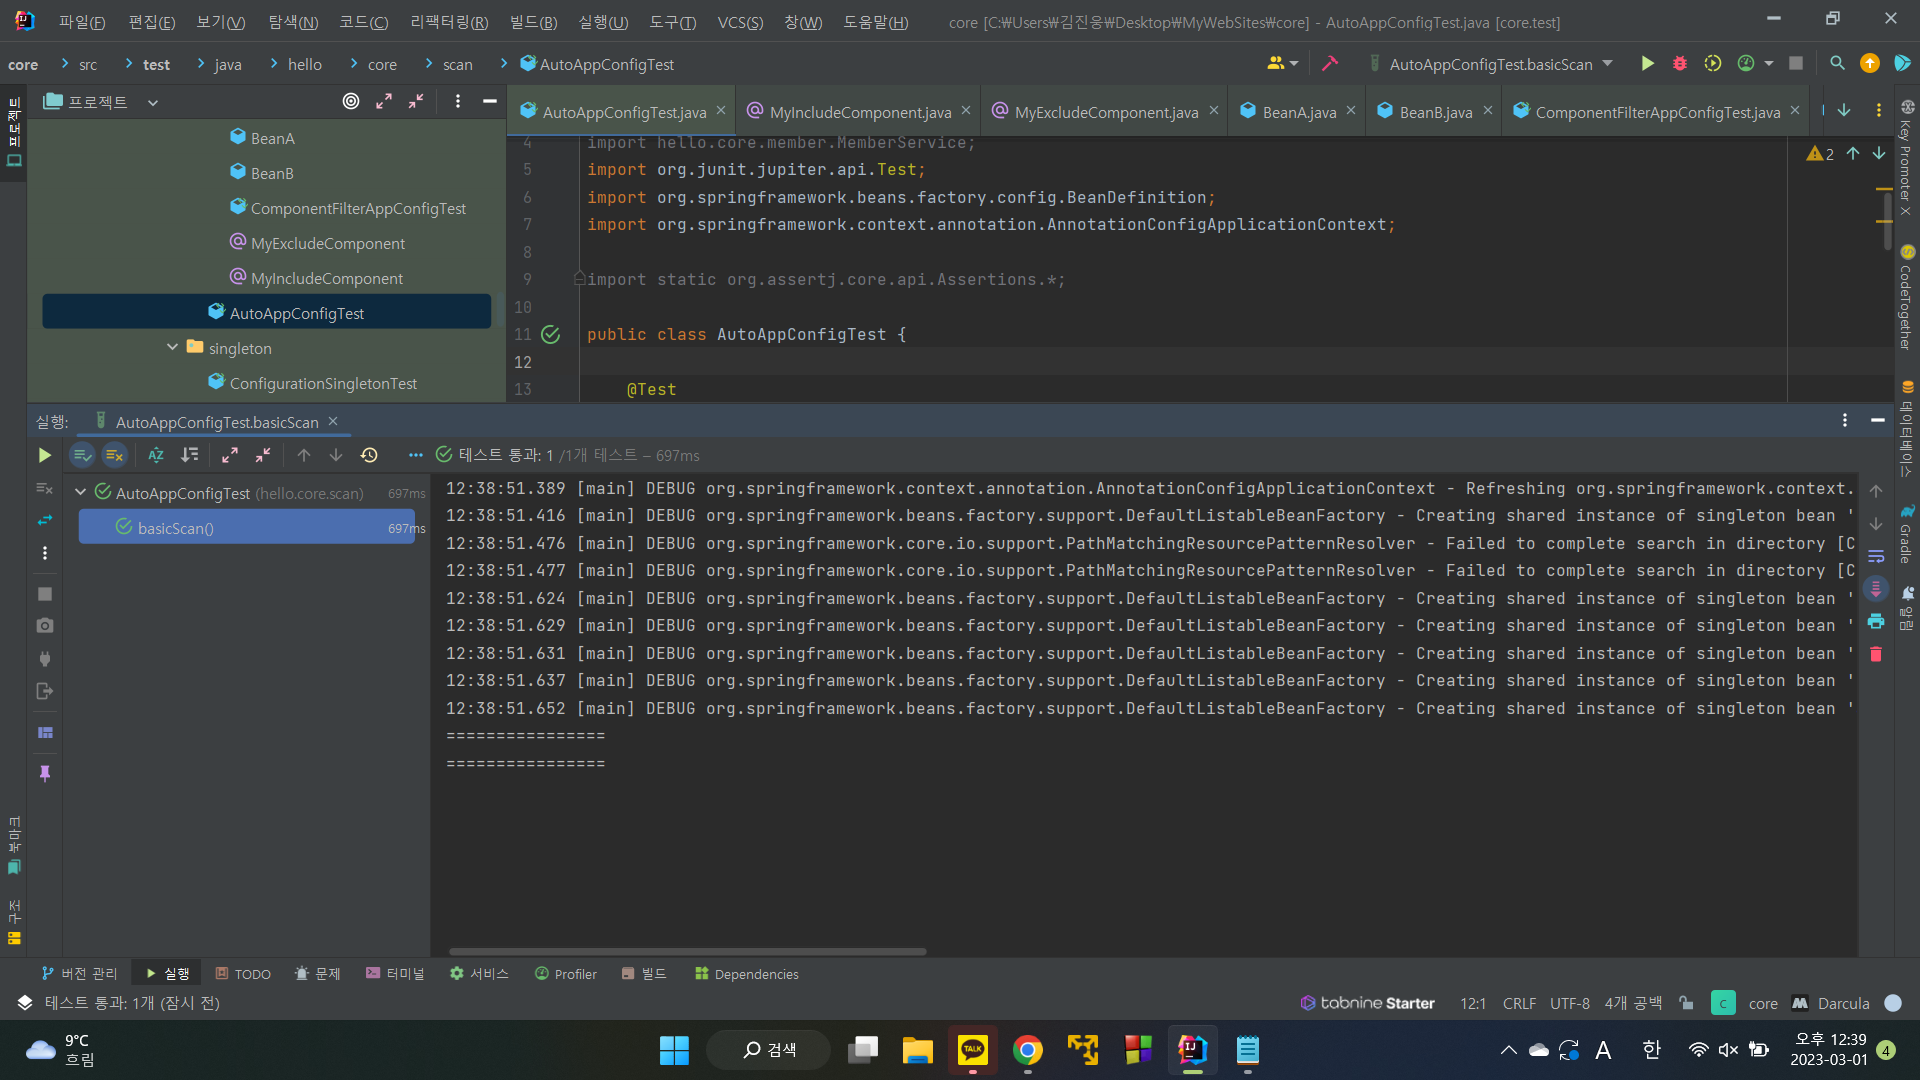Open test history clock icon
The width and height of the screenshot is (1920, 1080).
369,455
